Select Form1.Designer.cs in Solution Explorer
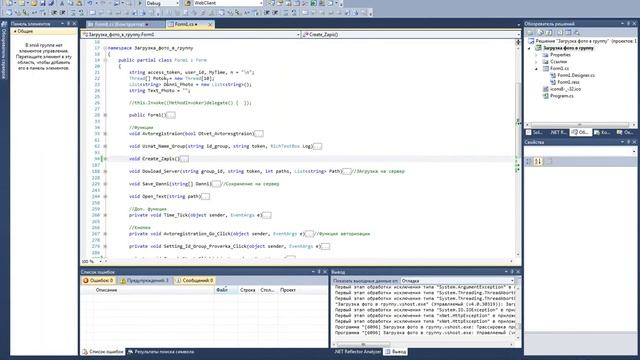 pyautogui.click(x=576, y=76)
